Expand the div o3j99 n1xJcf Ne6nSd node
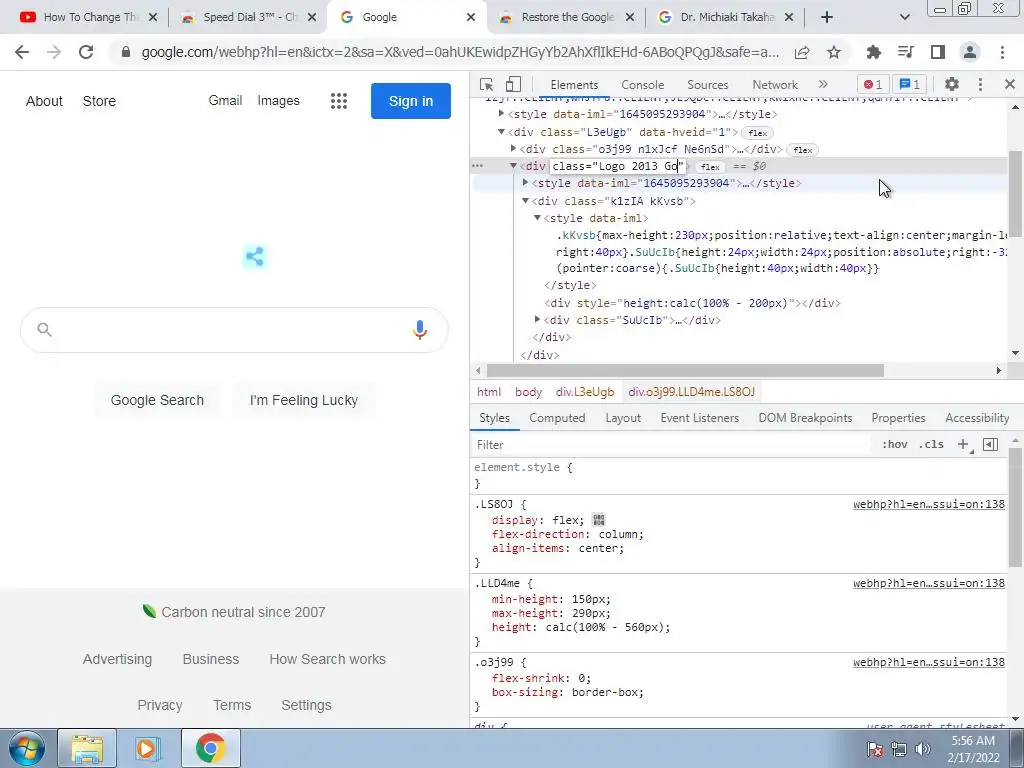The width and height of the screenshot is (1024, 768). pyautogui.click(x=513, y=149)
